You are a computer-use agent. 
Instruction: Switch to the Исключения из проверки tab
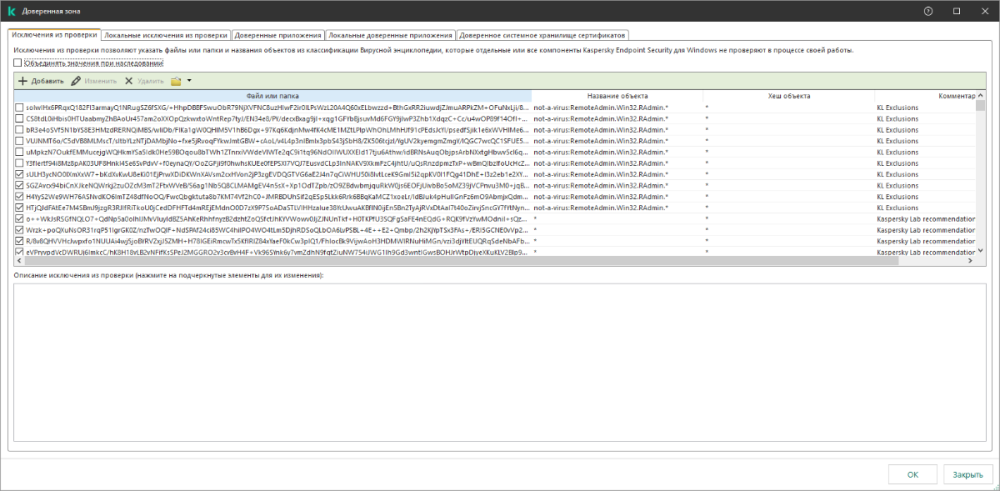tap(54, 34)
